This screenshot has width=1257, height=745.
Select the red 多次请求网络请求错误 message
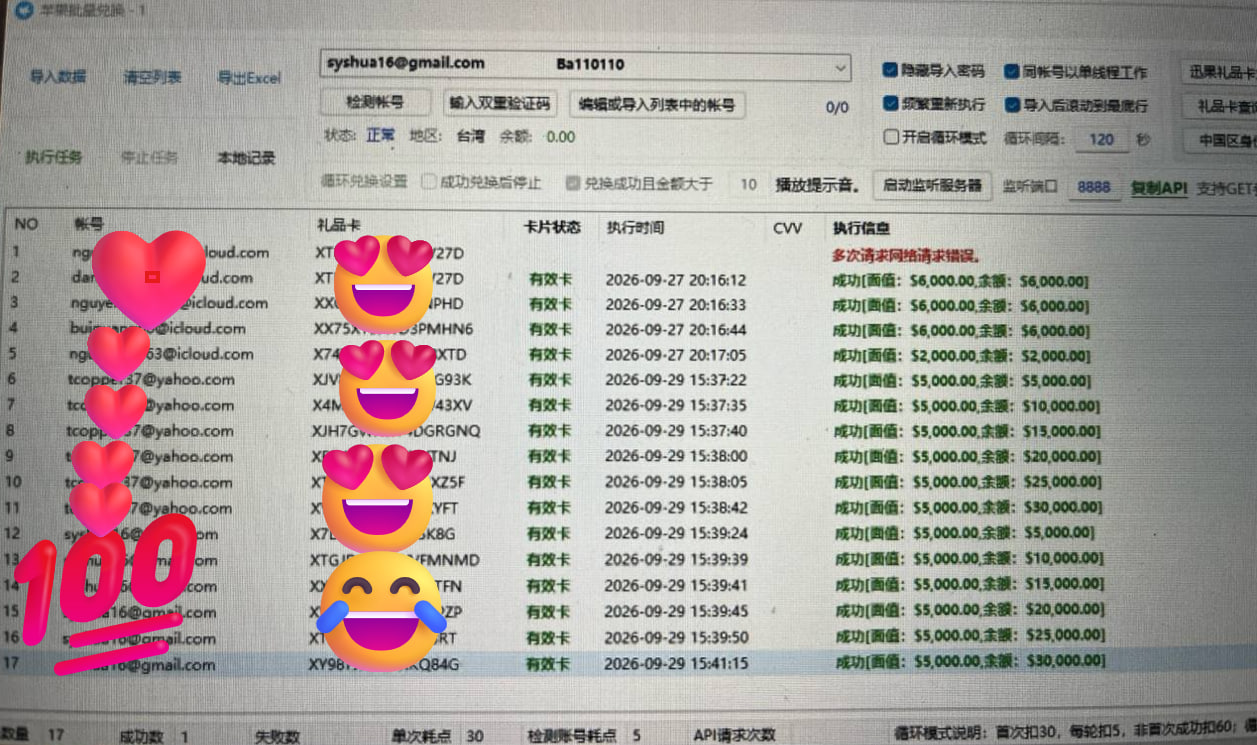coord(906,255)
